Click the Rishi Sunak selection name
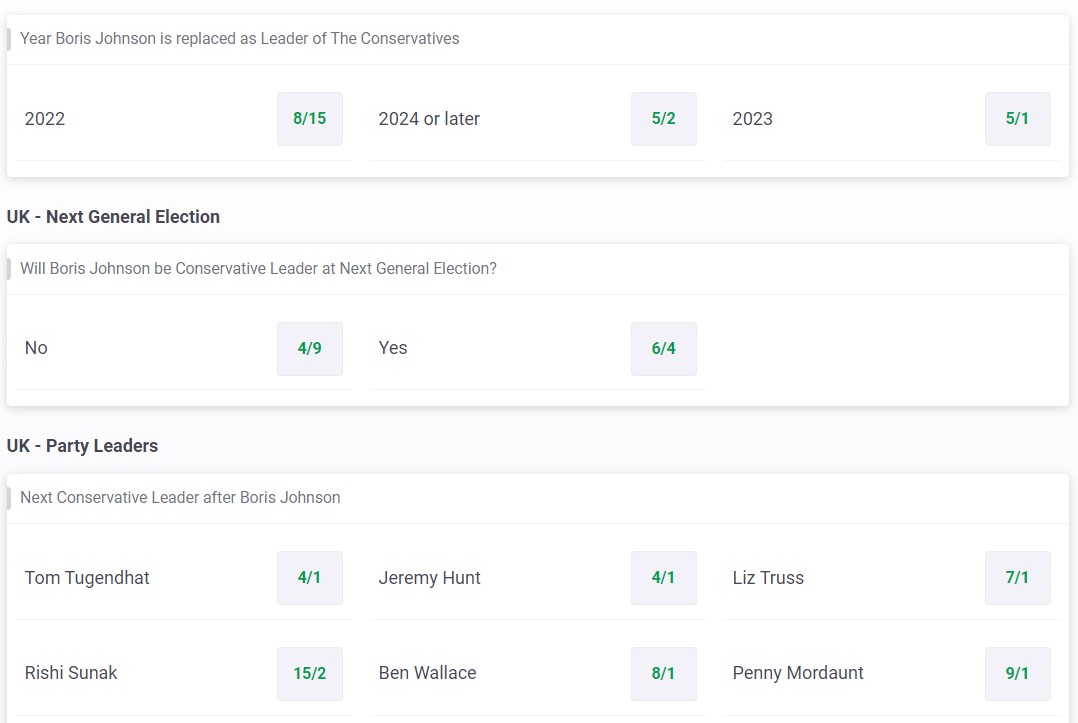The image size is (1078, 723). coord(71,673)
